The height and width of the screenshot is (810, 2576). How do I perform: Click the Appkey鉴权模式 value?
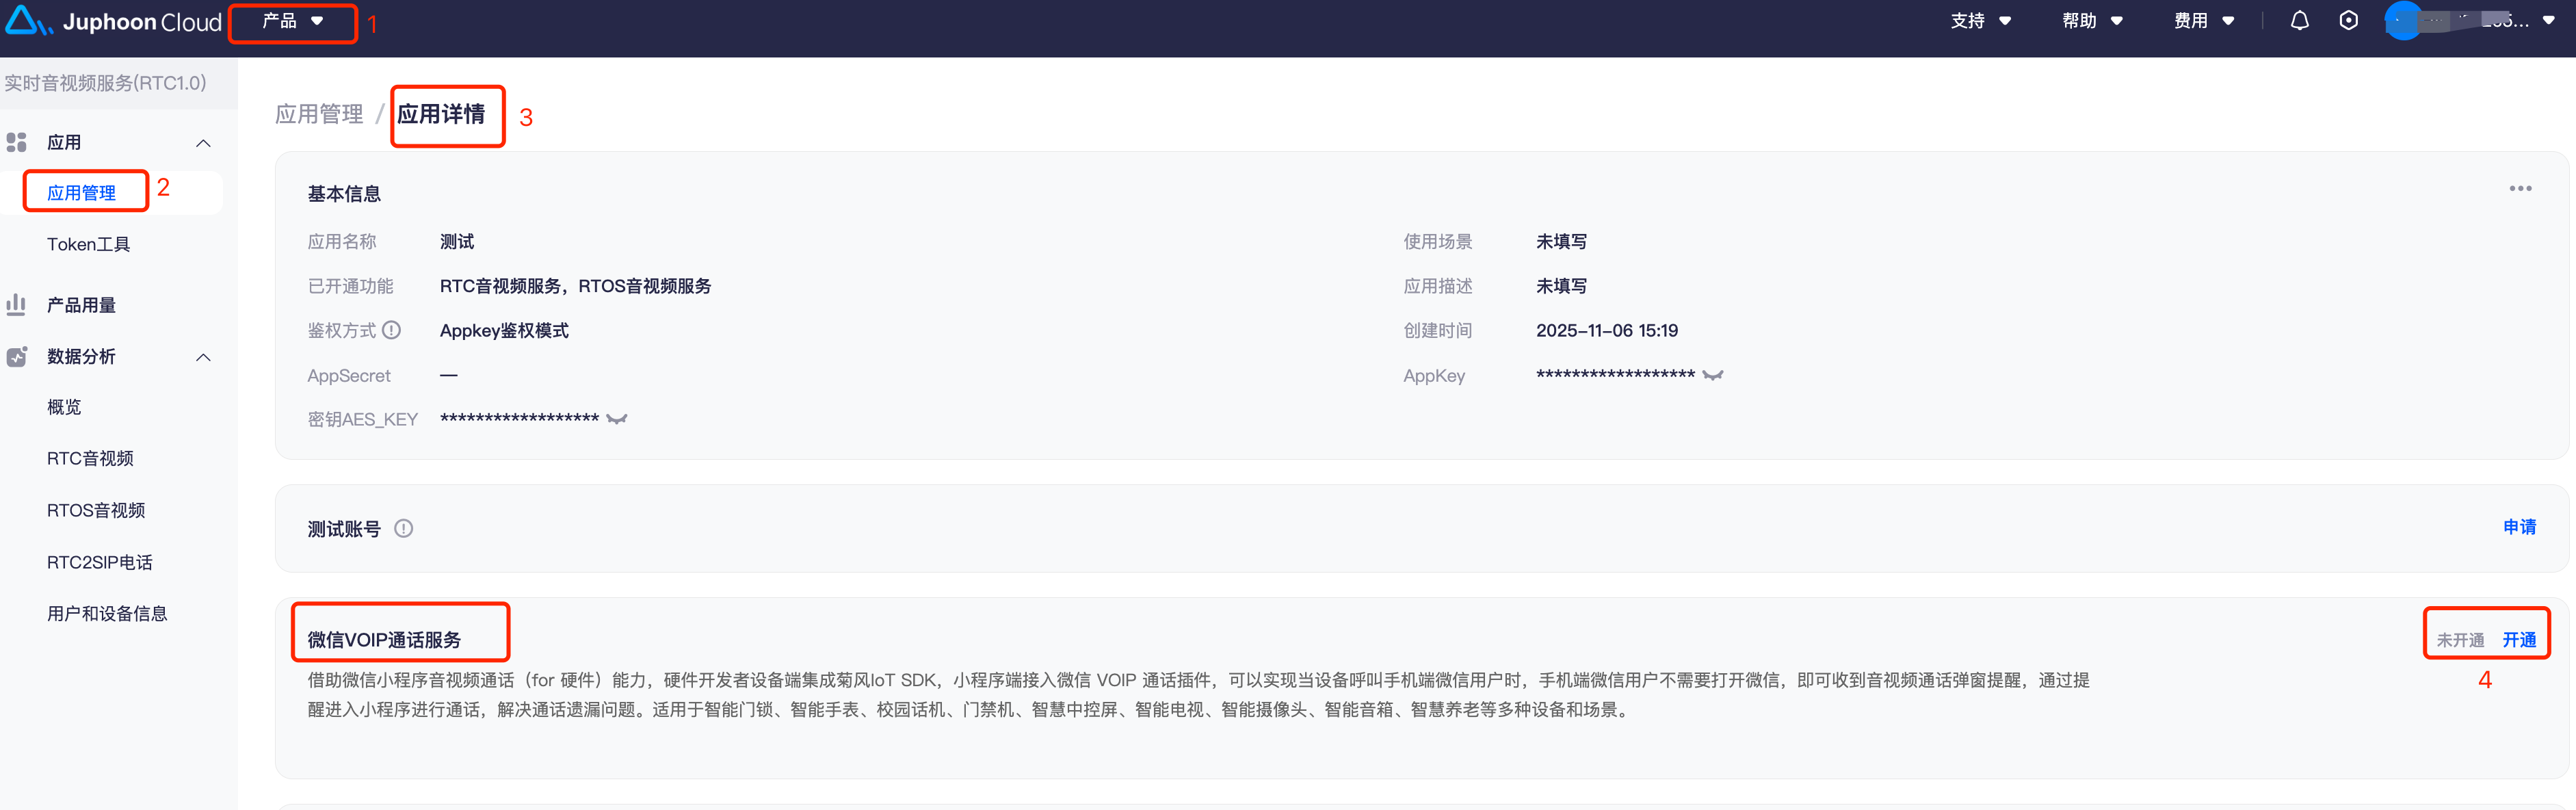pos(504,330)
